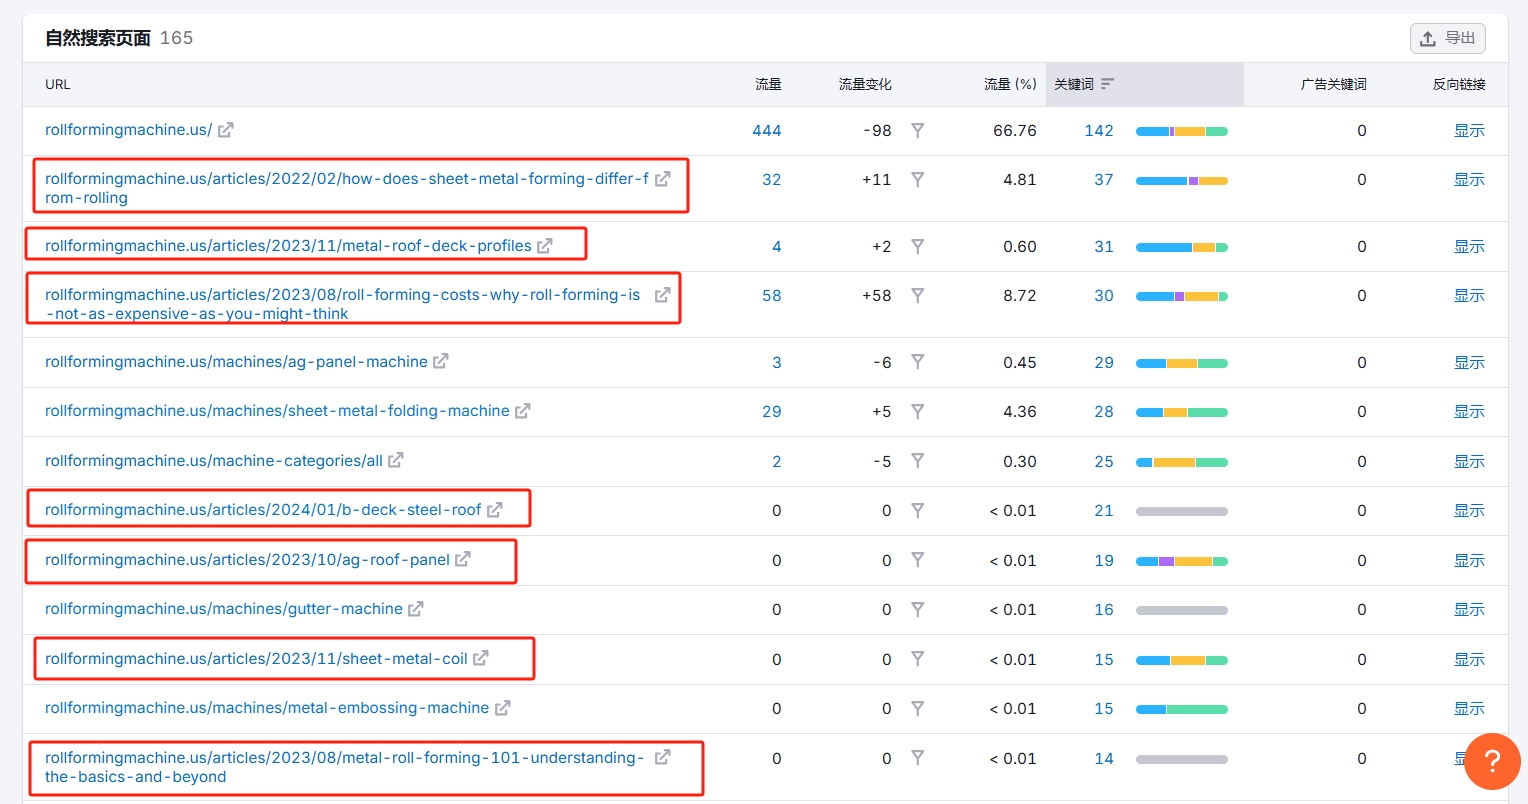Image resolution: width=1528 pixels, height=804 pixels.
Task: Open the orange help question mark button
Action: click(1492, 761)
